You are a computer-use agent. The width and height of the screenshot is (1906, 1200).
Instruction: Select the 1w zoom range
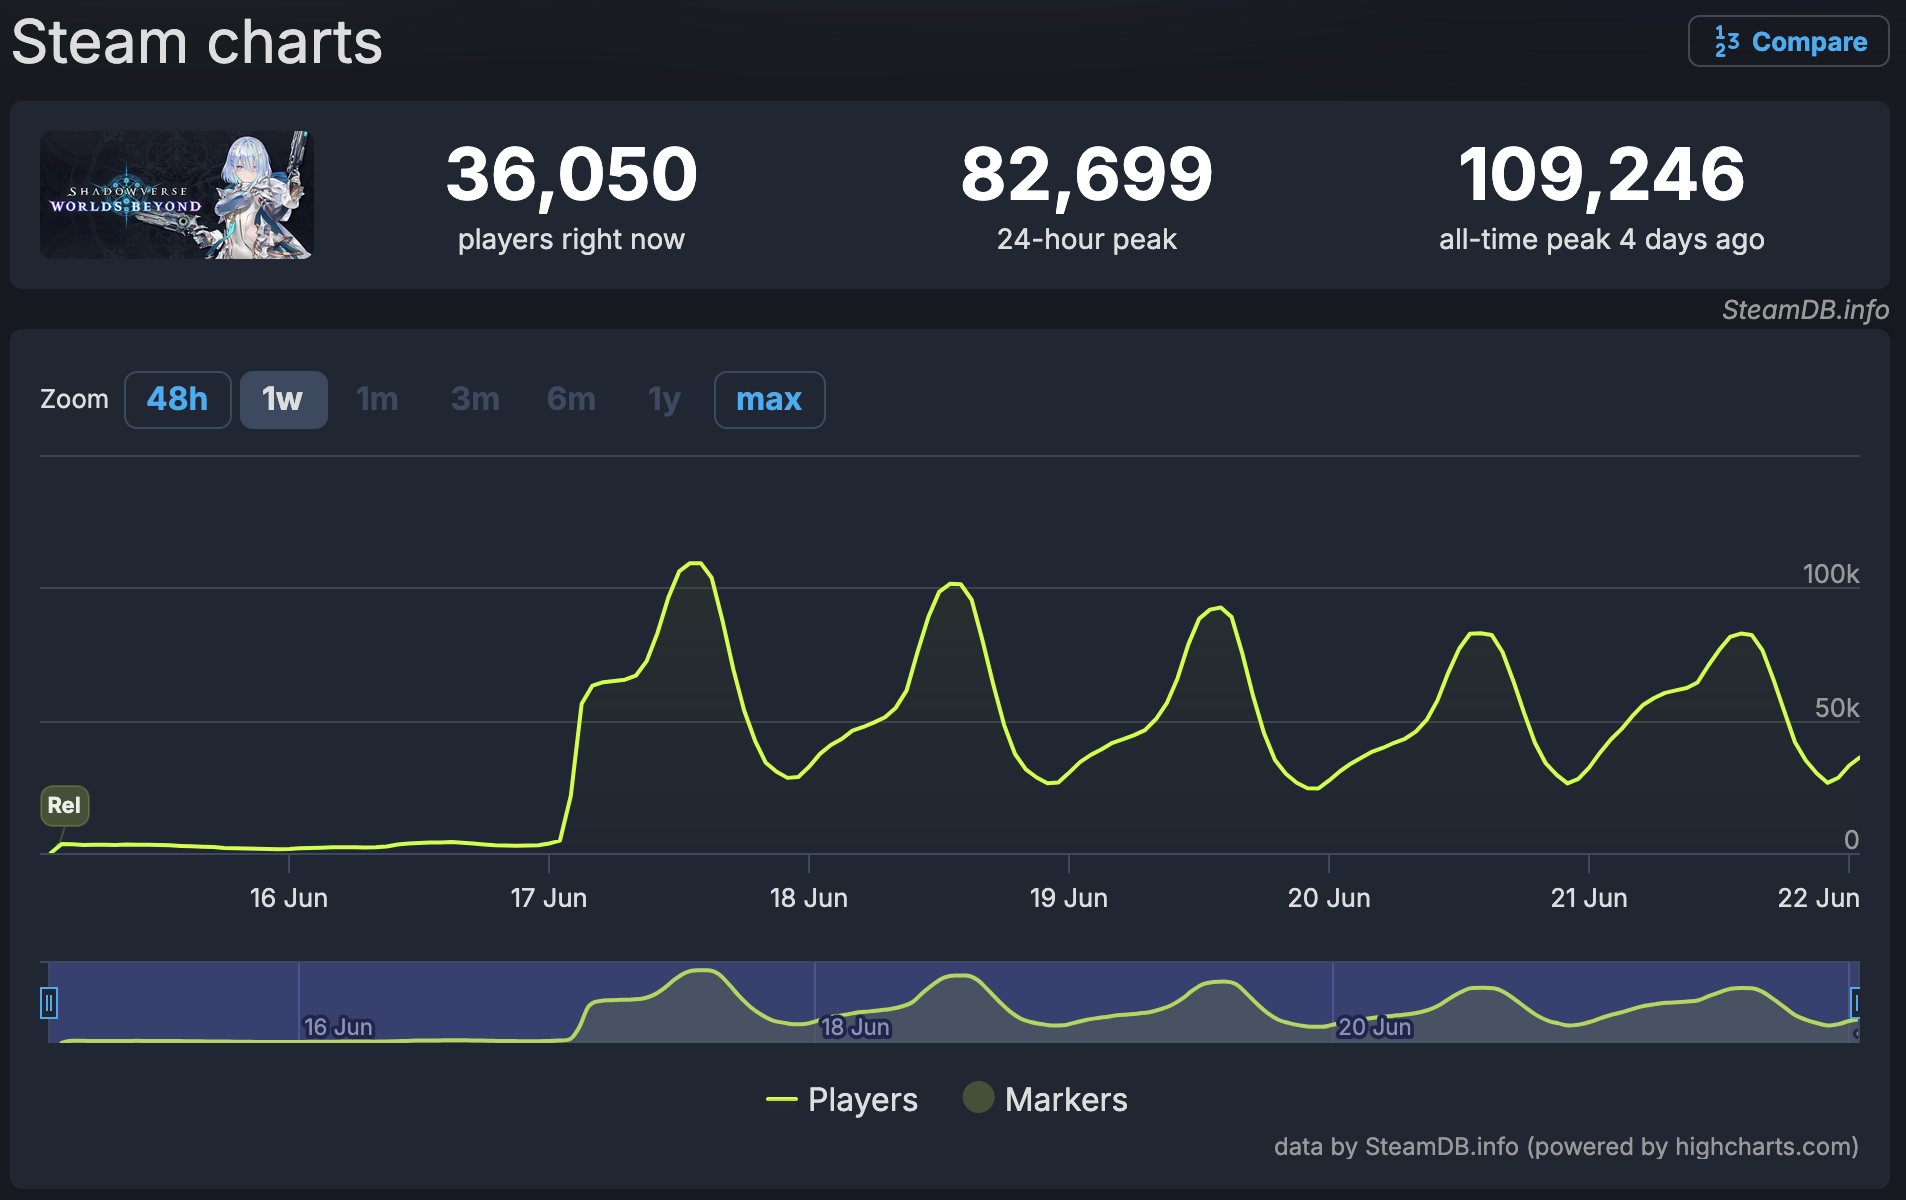283,400
